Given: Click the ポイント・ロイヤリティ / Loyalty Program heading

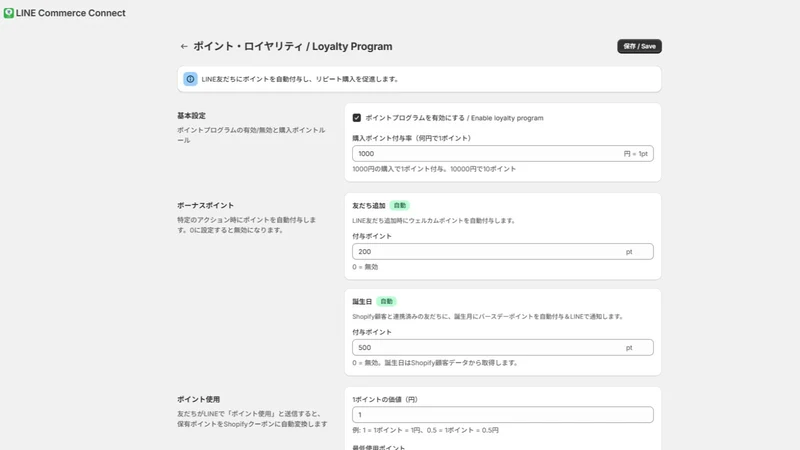Looking at the screenshot, I should coord(293,46).
